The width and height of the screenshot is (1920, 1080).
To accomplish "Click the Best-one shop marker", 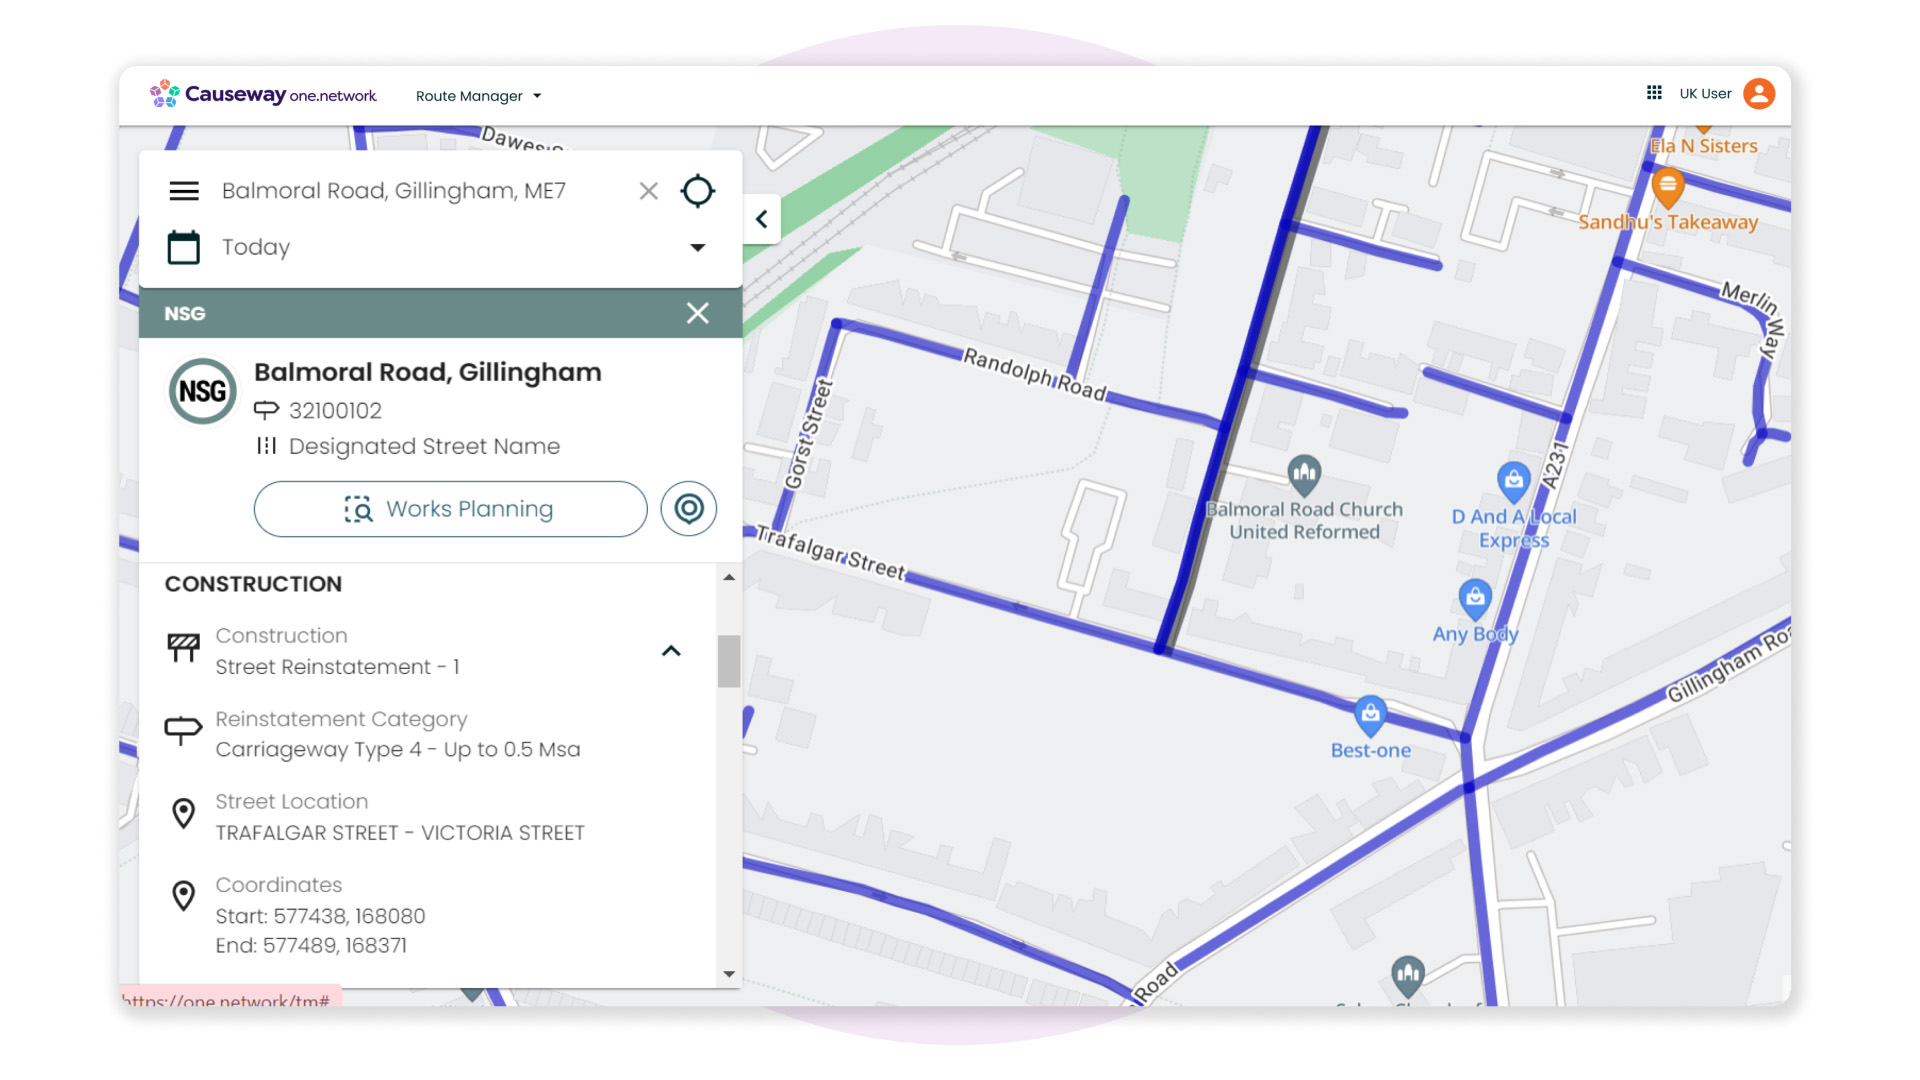I will point(1370,715).
